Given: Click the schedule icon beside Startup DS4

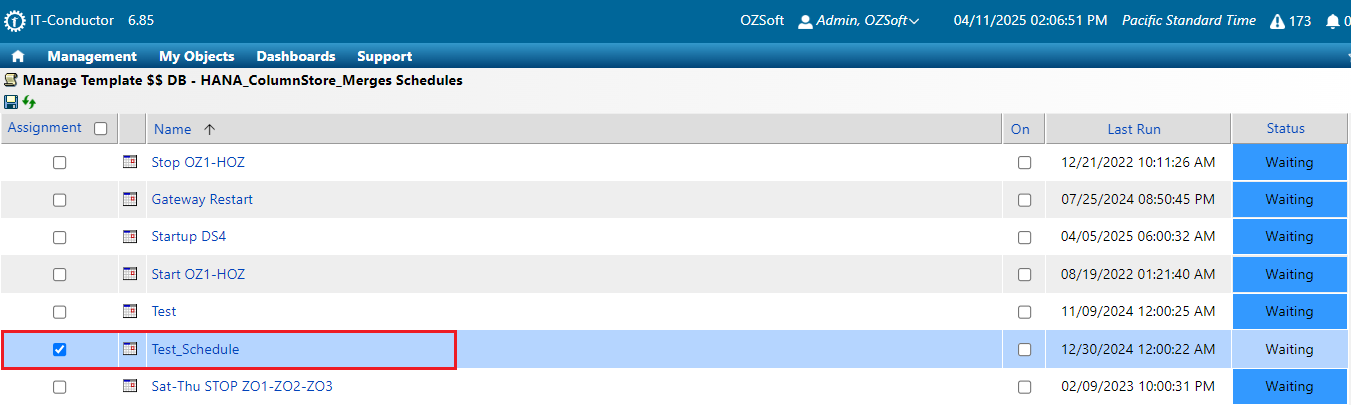Looking at the screenshot, I should click(129, 237).
